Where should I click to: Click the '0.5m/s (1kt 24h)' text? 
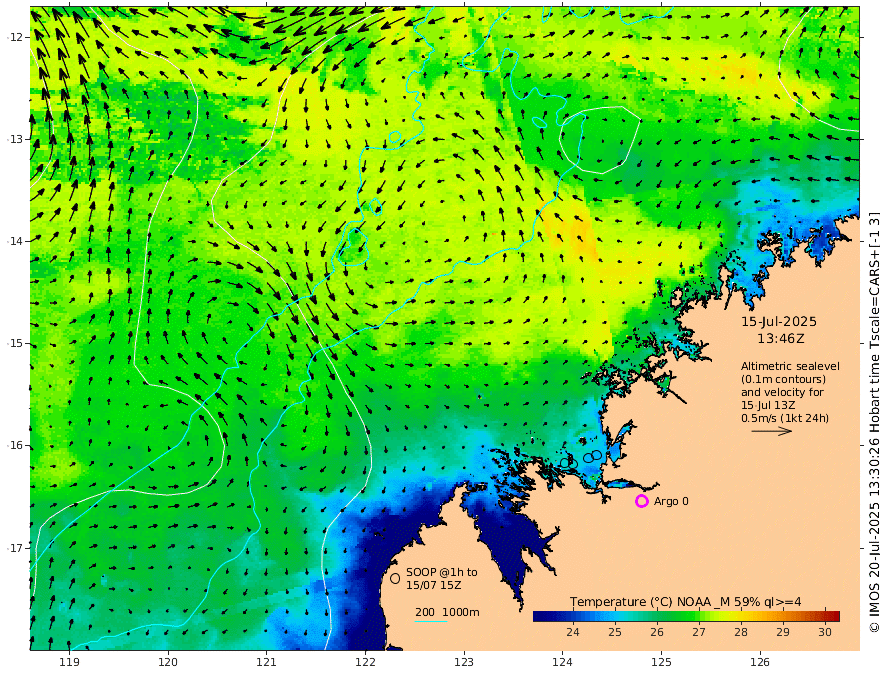[x=785, y=418]
